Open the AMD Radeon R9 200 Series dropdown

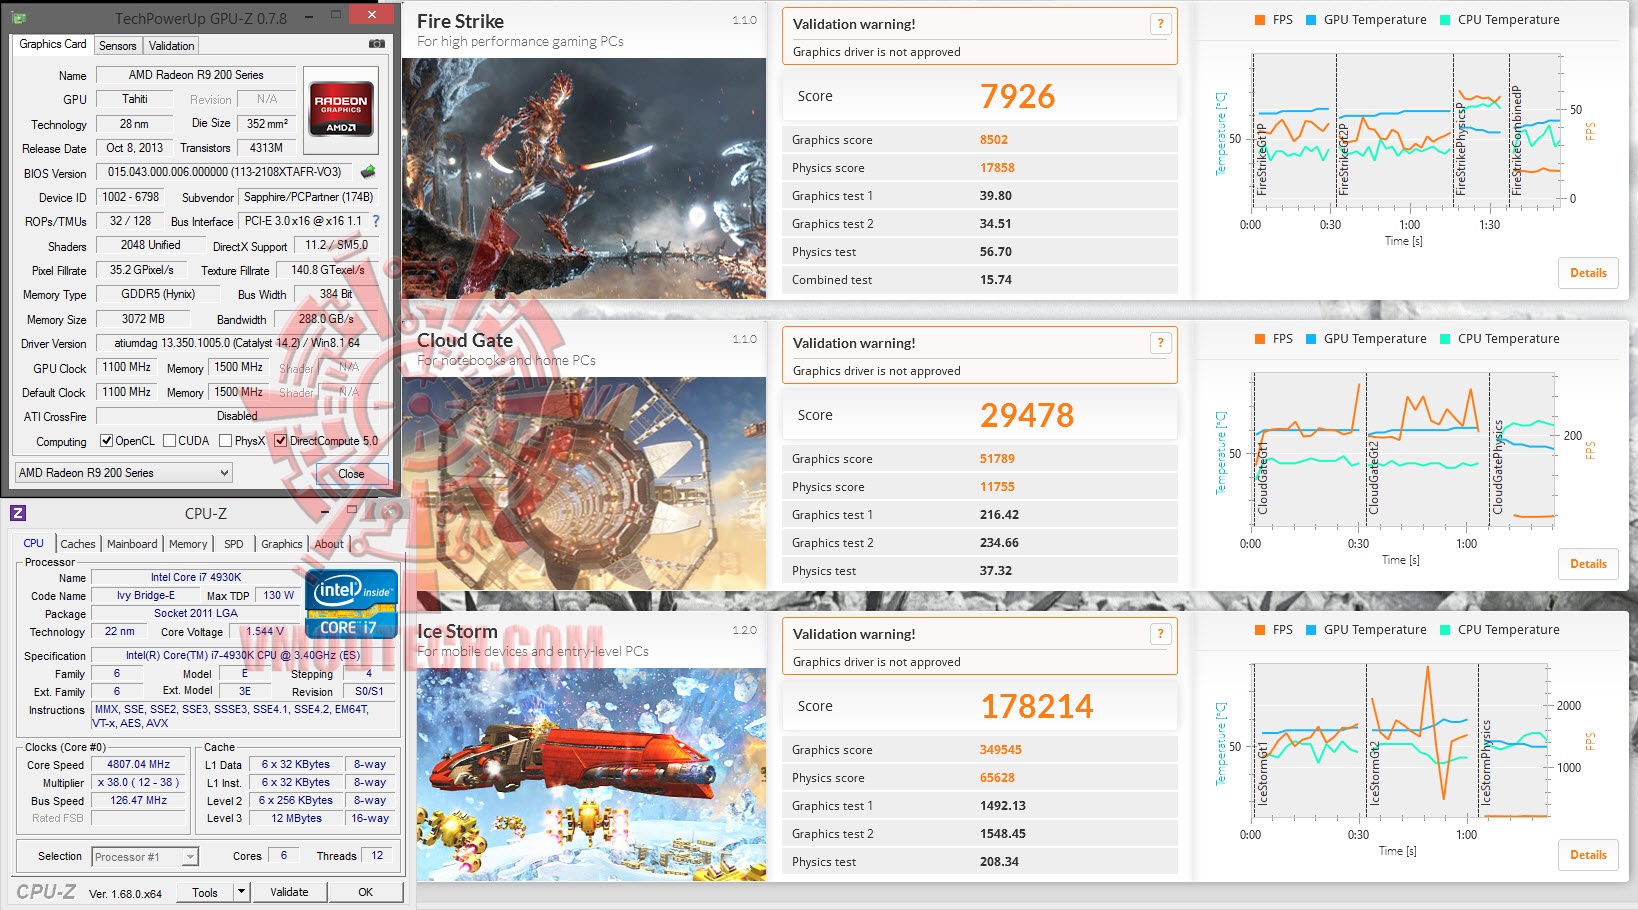point(124,473)
